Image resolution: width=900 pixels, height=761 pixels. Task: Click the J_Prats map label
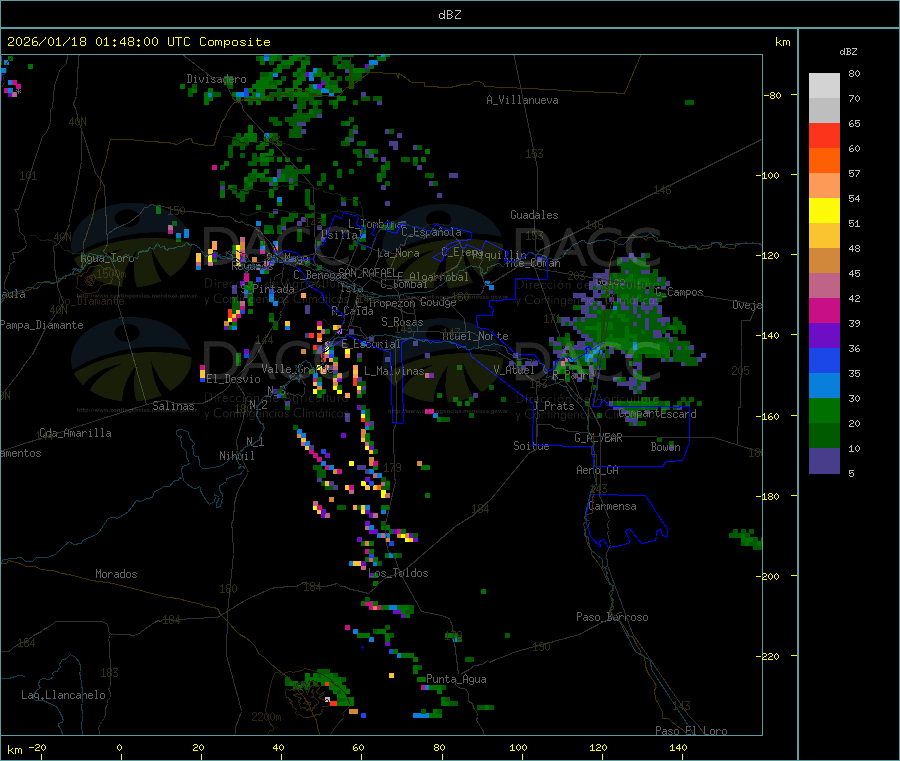click(554, 406)
